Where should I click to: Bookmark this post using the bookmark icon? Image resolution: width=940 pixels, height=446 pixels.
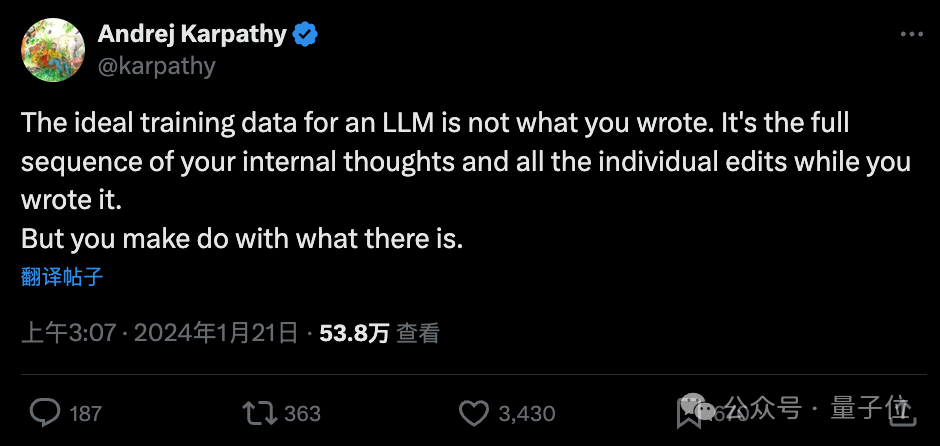point(688,411)
